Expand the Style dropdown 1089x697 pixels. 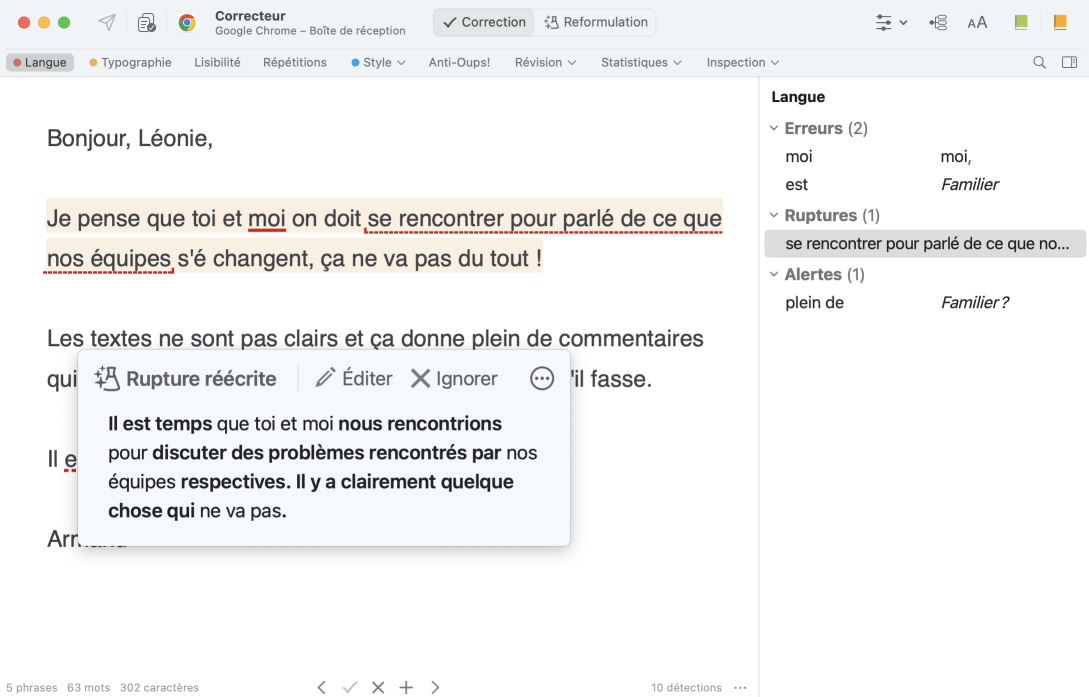(x=378, y=62)
